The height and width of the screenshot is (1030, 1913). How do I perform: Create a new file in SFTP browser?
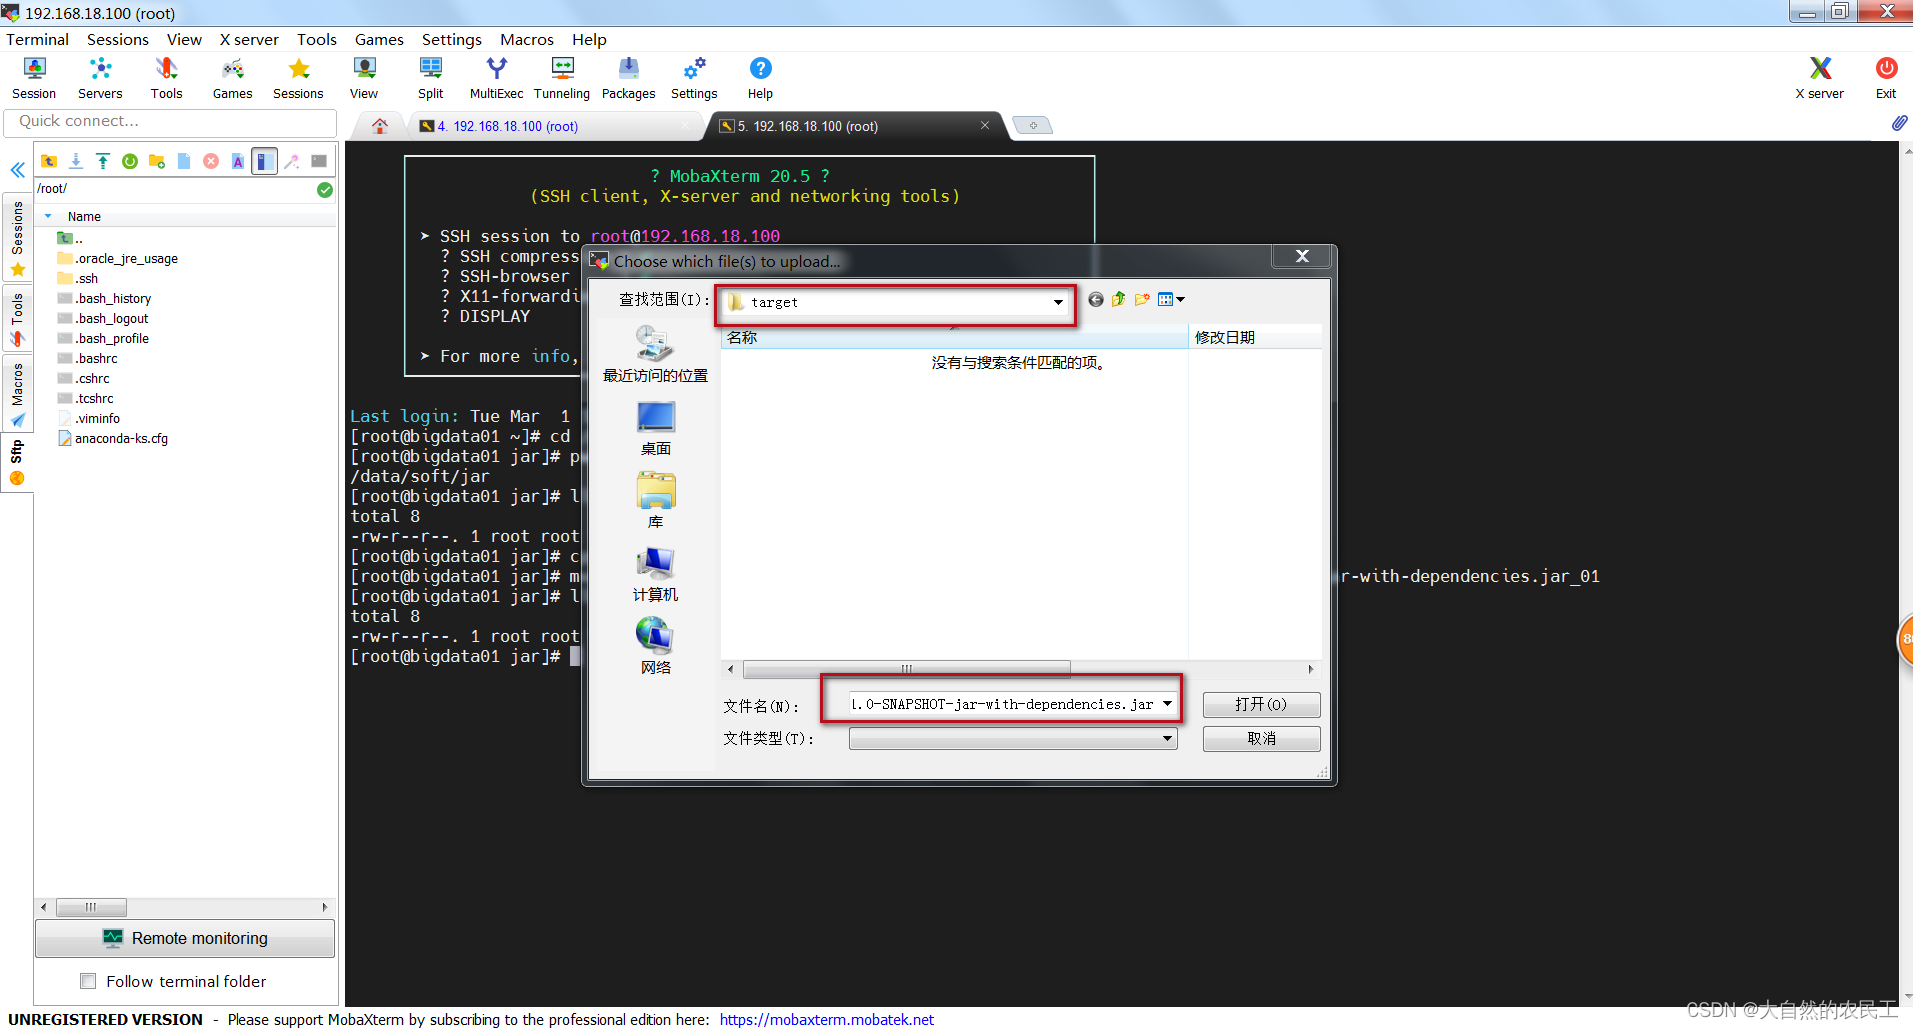click(184, 161)
